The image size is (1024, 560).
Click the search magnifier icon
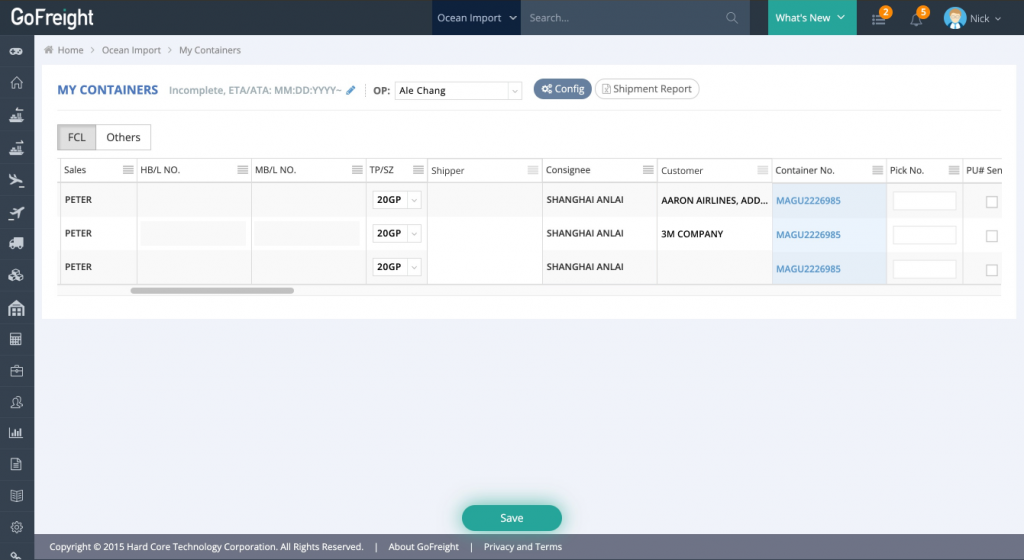[732, 18]
